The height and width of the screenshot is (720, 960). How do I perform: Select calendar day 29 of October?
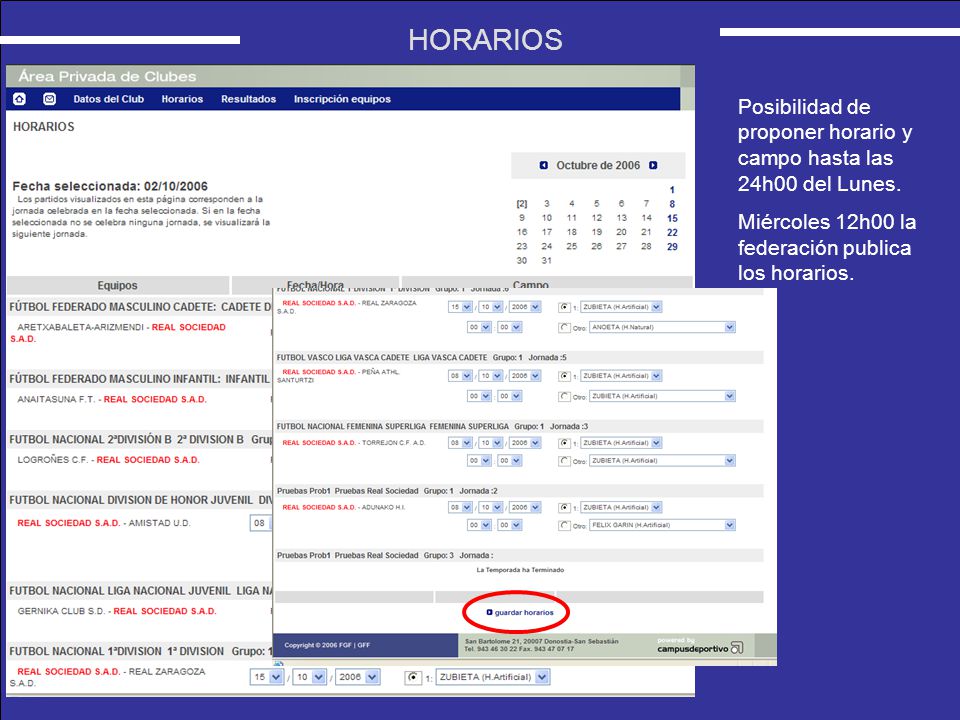click(x=672, y=247)
